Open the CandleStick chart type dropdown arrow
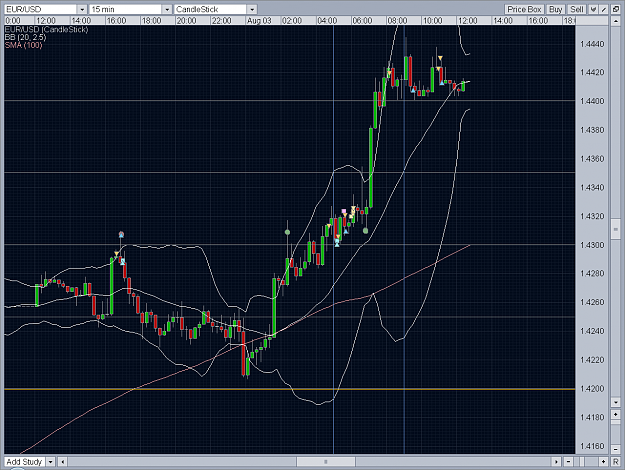Image resolution: width=625 pixels, height=470 pixels. (252, 9)
